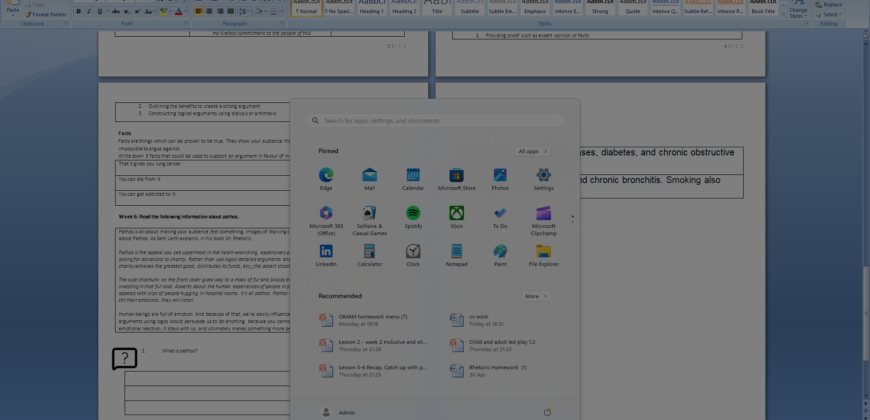Launch the Photos app
The height and width of the screenshot is (420, 870).
(x=500, y=180)
